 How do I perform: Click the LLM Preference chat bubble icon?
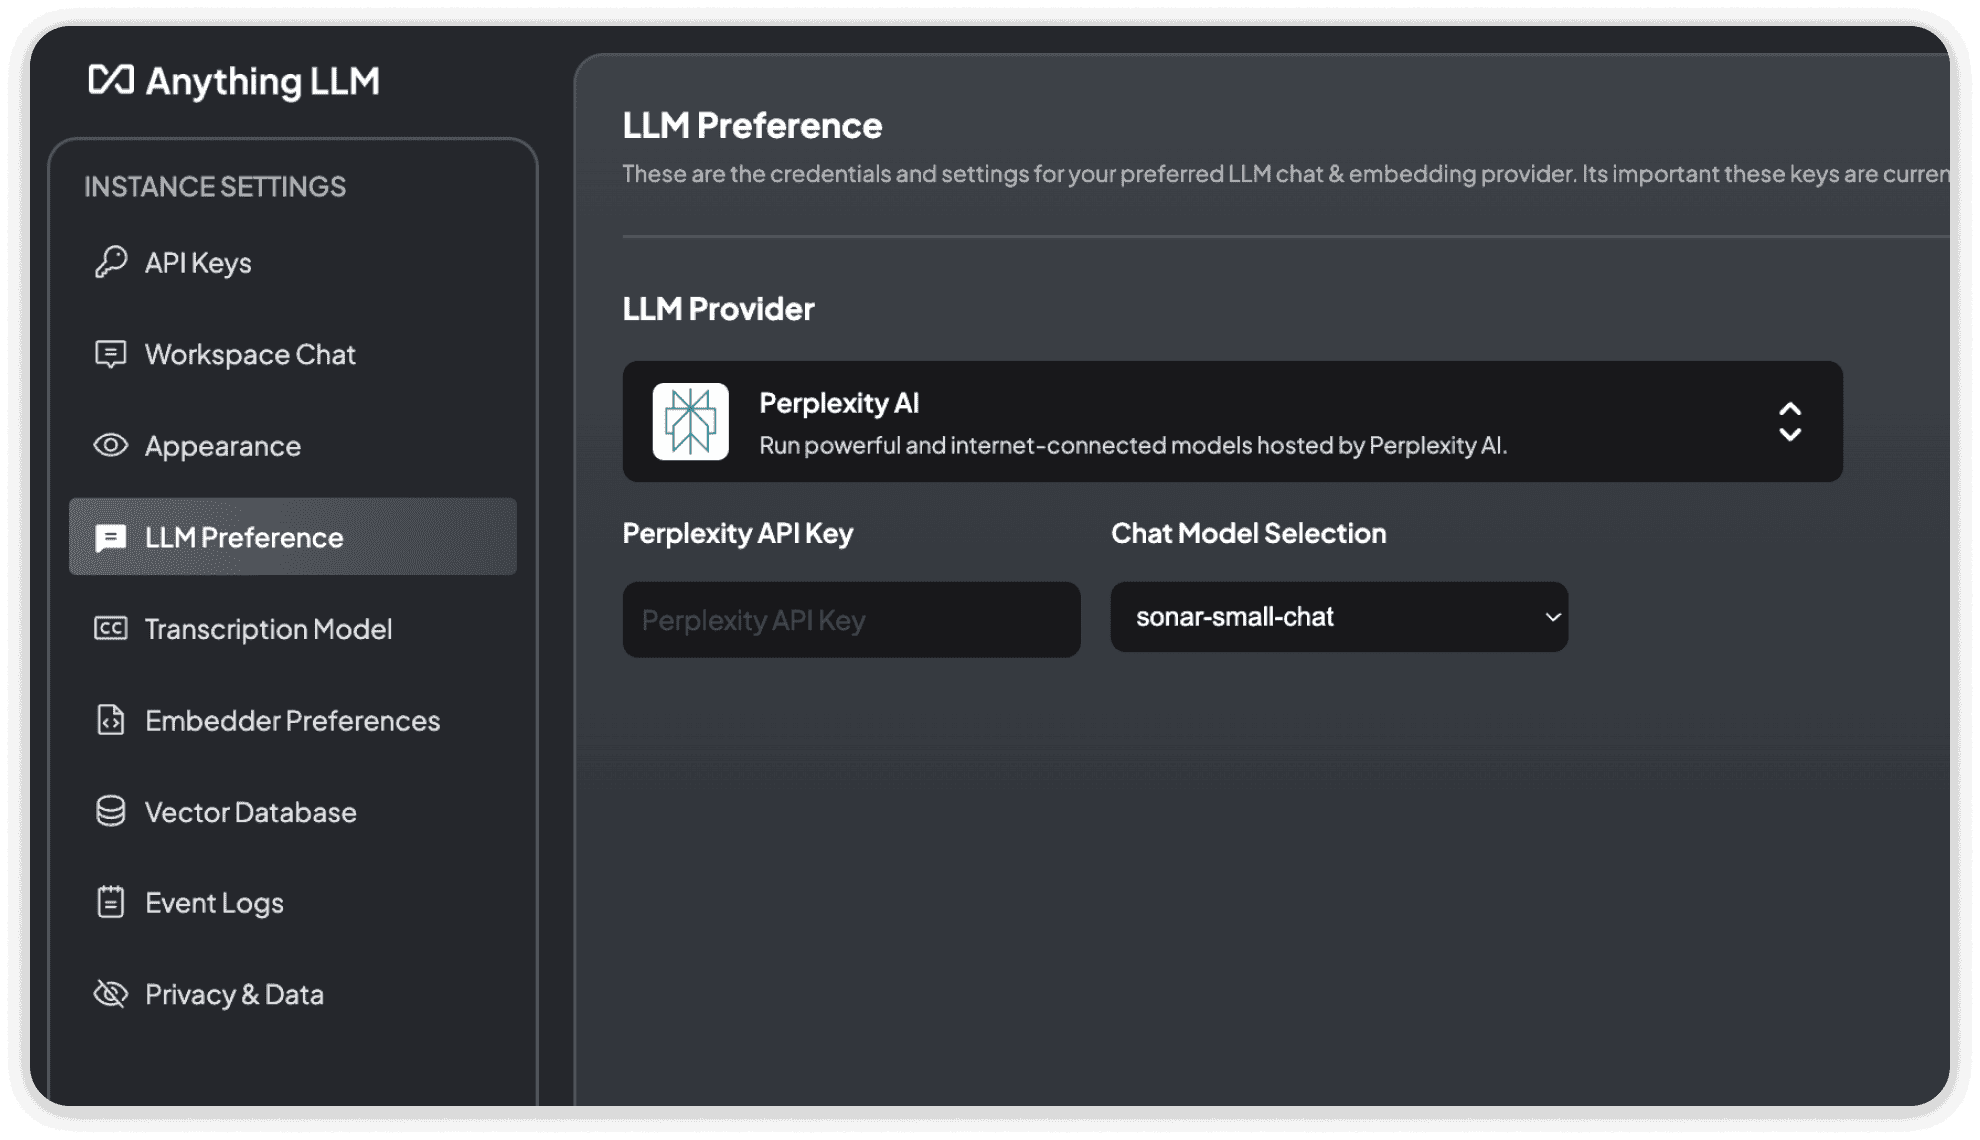click(111, 538)
